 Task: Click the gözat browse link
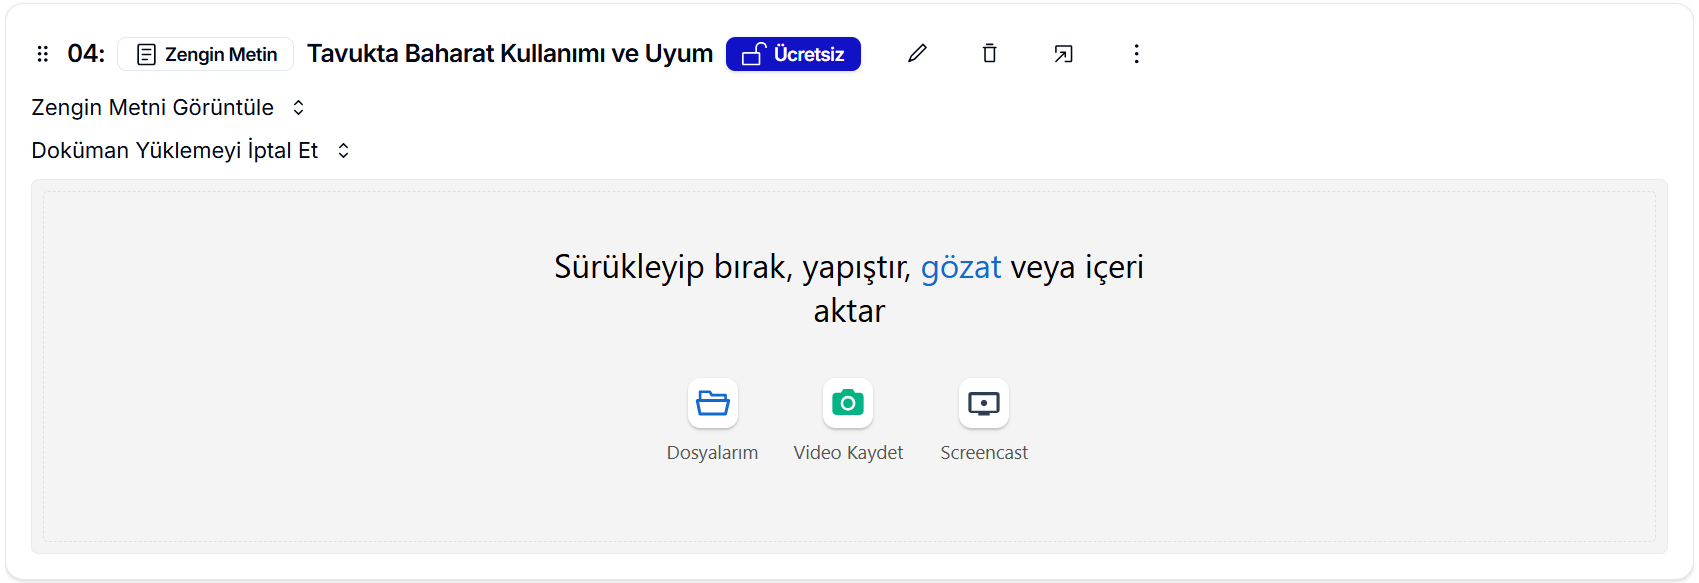[x=960, y=268]
